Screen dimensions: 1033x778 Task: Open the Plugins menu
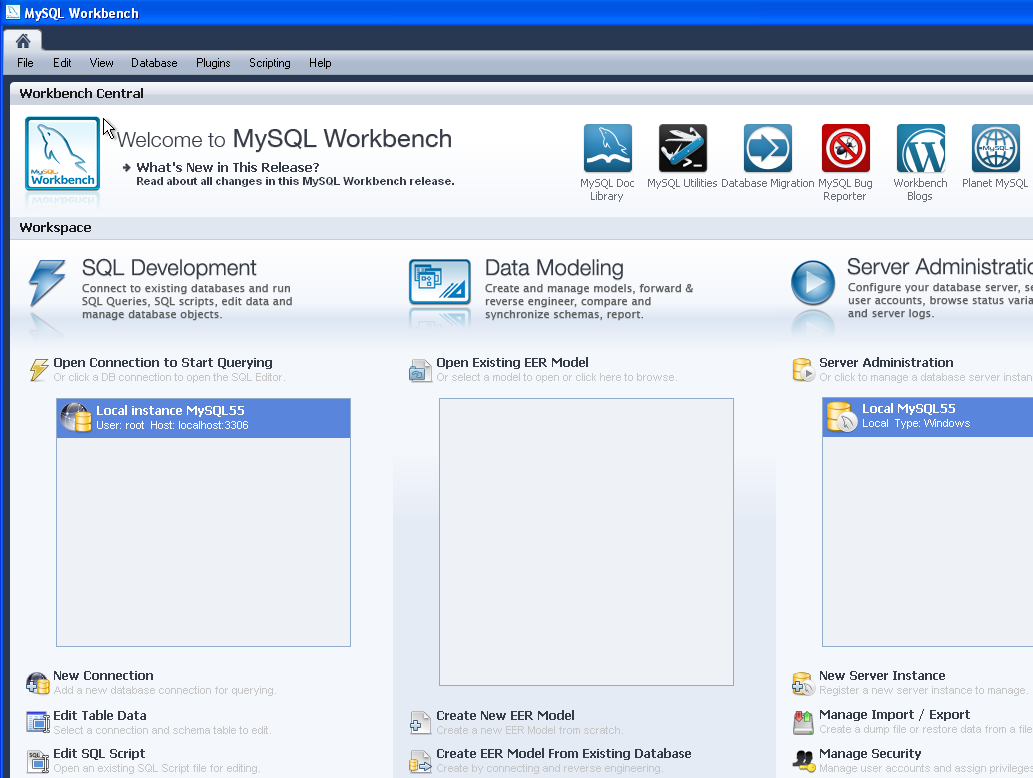[213, 63]
